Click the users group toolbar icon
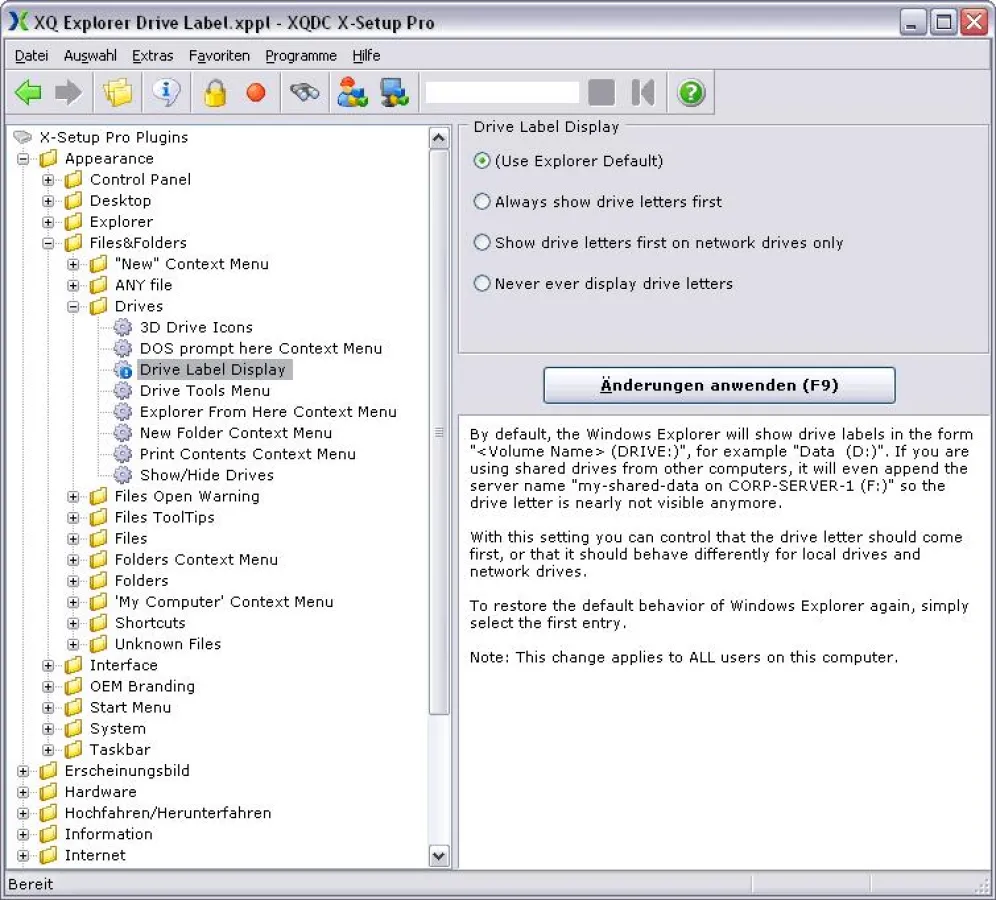This screenshot has width=996, height=900. [352, 93]
